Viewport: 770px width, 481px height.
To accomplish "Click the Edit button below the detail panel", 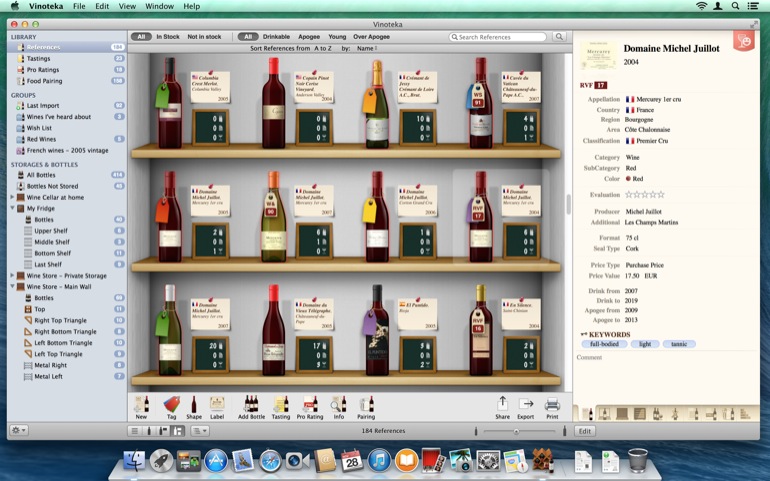I will pyautogui.click(x=584, y=431).
